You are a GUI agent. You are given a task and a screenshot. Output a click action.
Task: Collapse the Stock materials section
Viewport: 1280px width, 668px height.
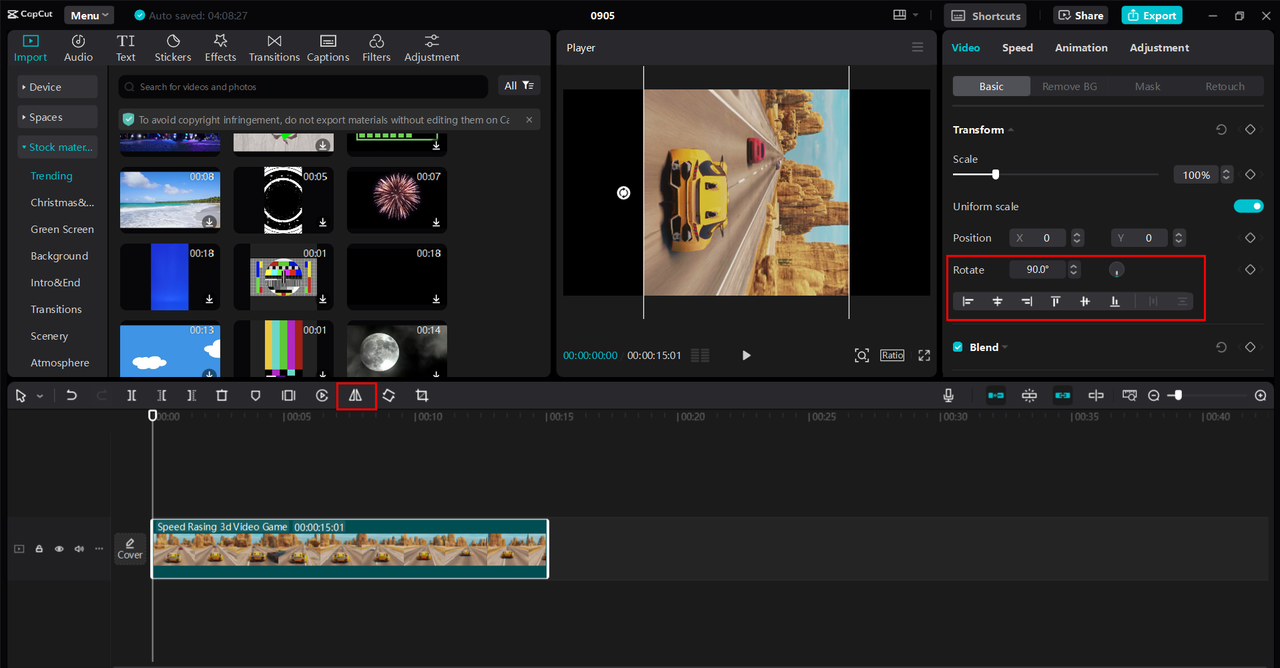point(57,147)
